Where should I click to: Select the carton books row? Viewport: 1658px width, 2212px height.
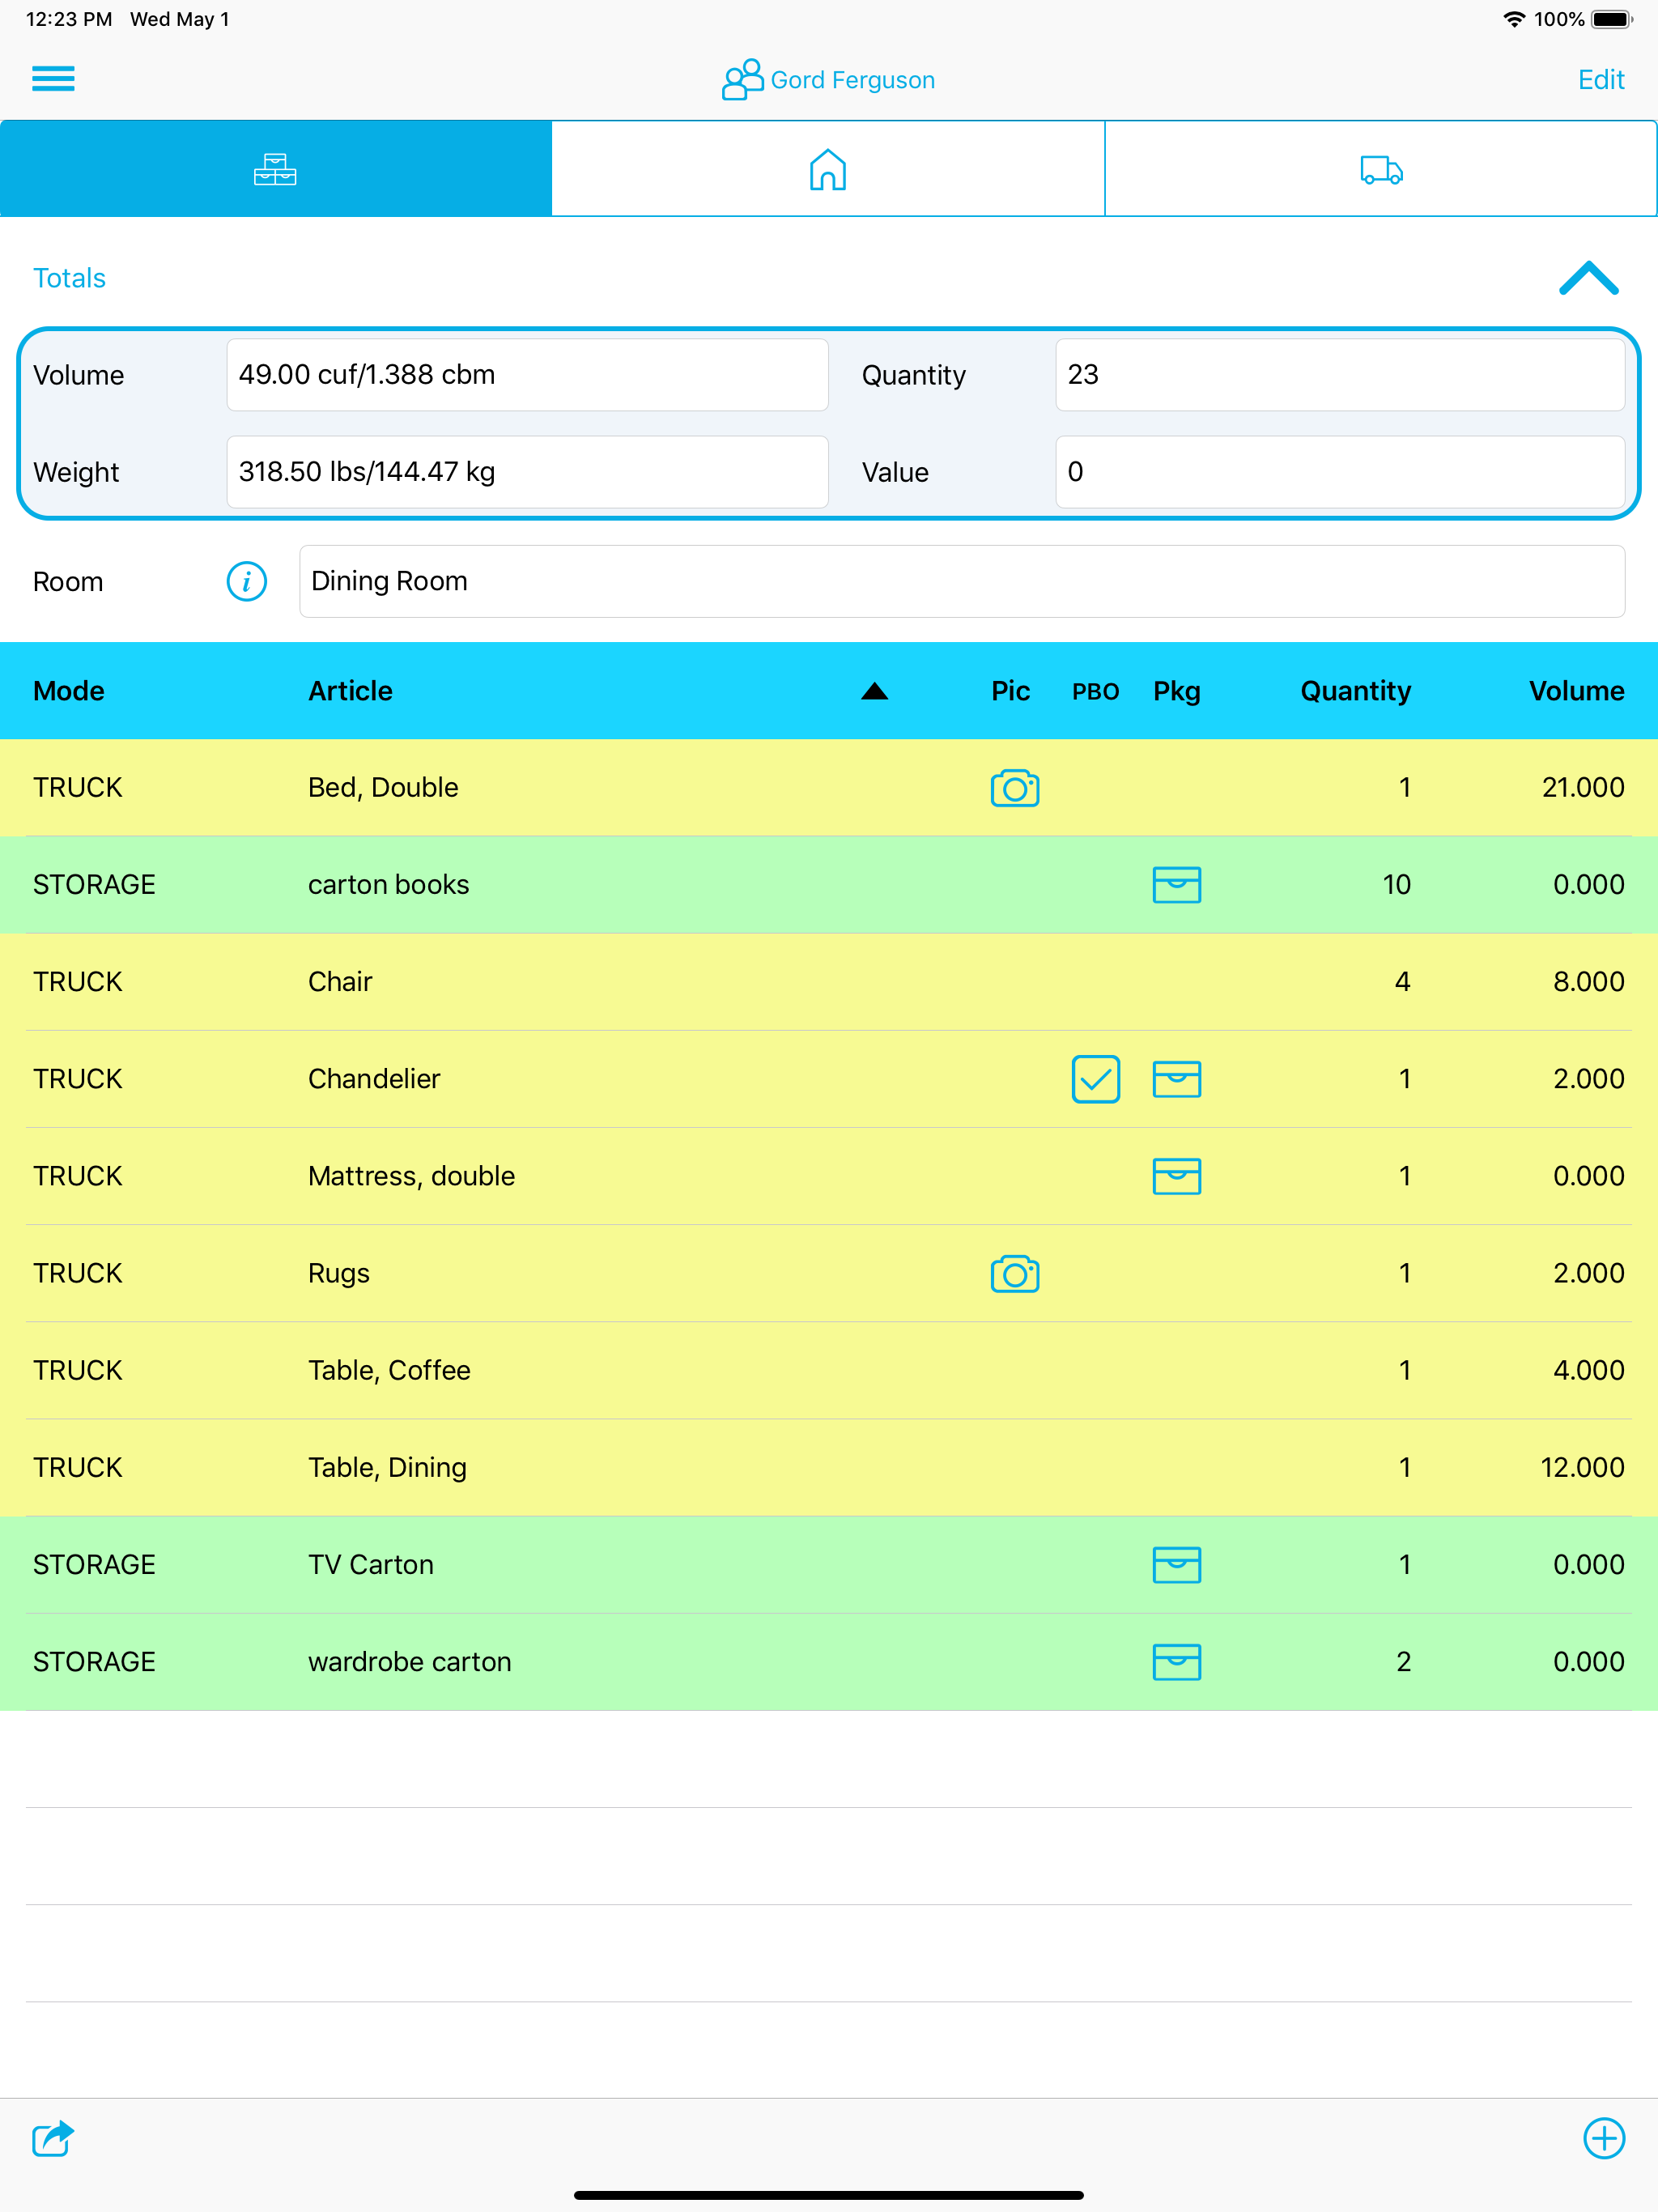coord(829,885)
